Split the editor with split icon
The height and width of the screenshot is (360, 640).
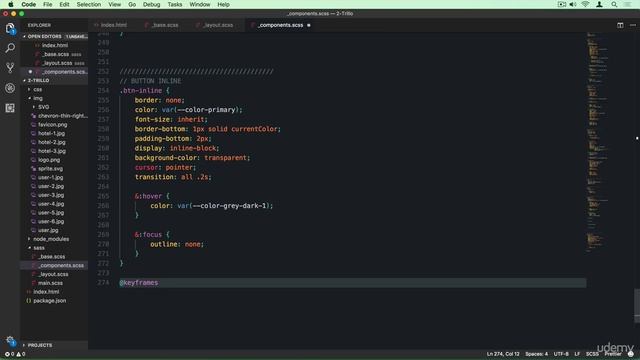tap(620, 25)
